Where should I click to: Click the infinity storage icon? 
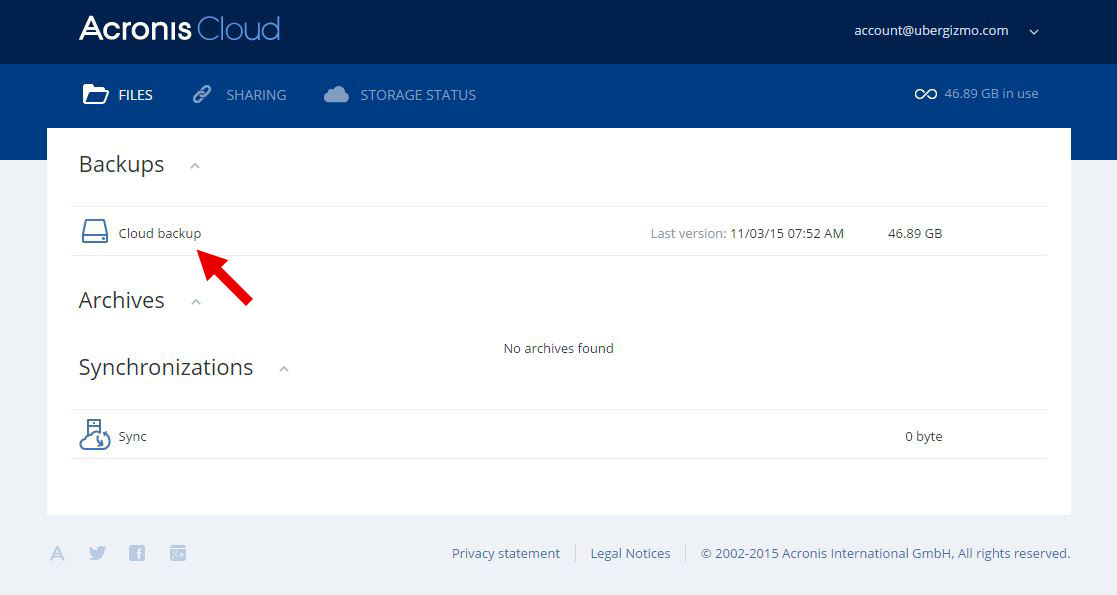pos(925,94)
